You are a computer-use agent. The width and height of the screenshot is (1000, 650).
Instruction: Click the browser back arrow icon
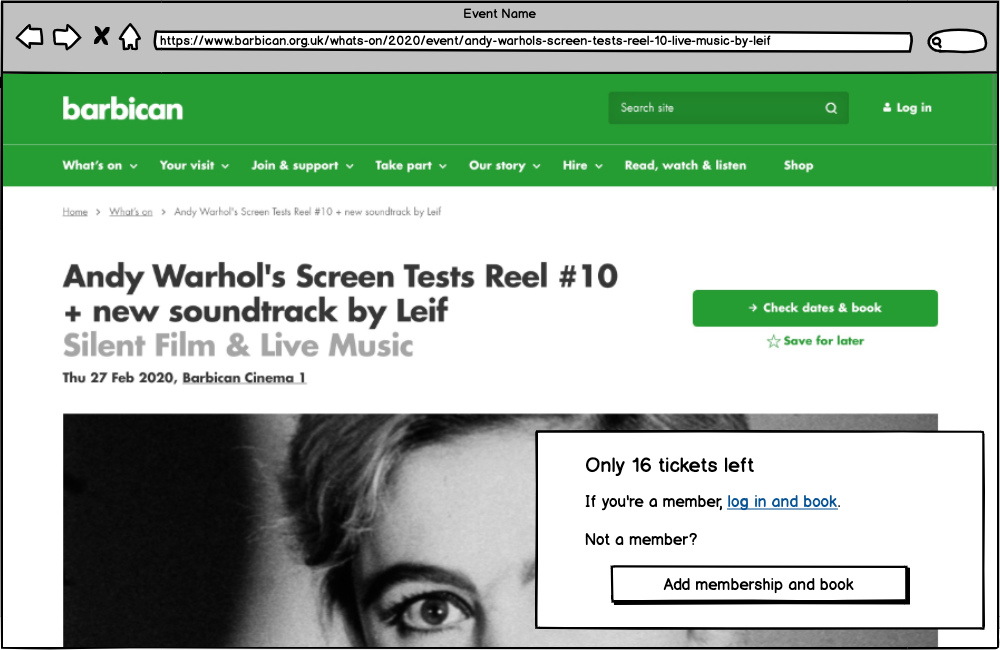[30, 38]
